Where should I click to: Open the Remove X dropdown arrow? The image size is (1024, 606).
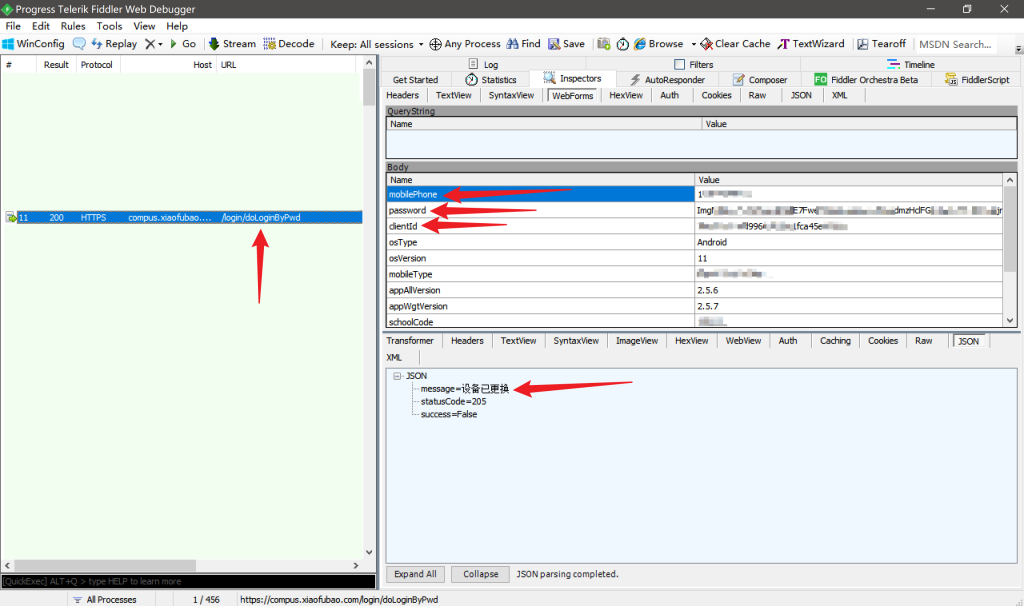[160, 44]
